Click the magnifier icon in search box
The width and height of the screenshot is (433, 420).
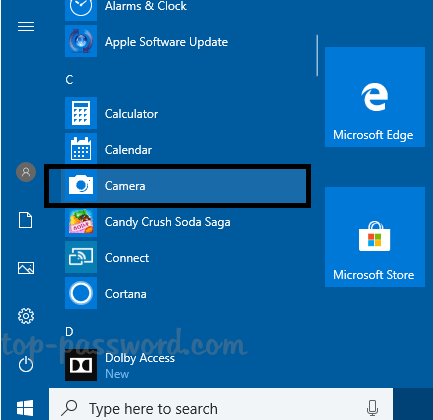click(70, 407)
